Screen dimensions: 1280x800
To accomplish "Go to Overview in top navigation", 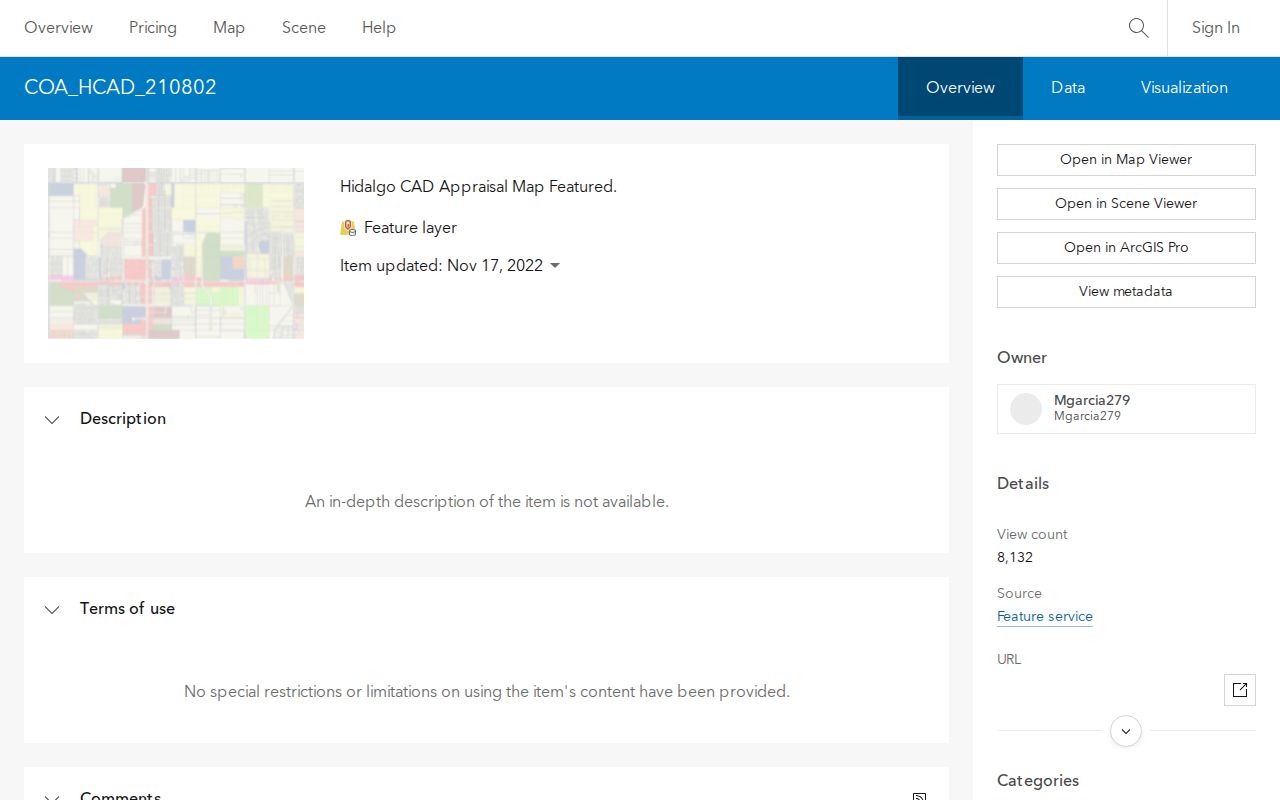I will tap(59, 28).
